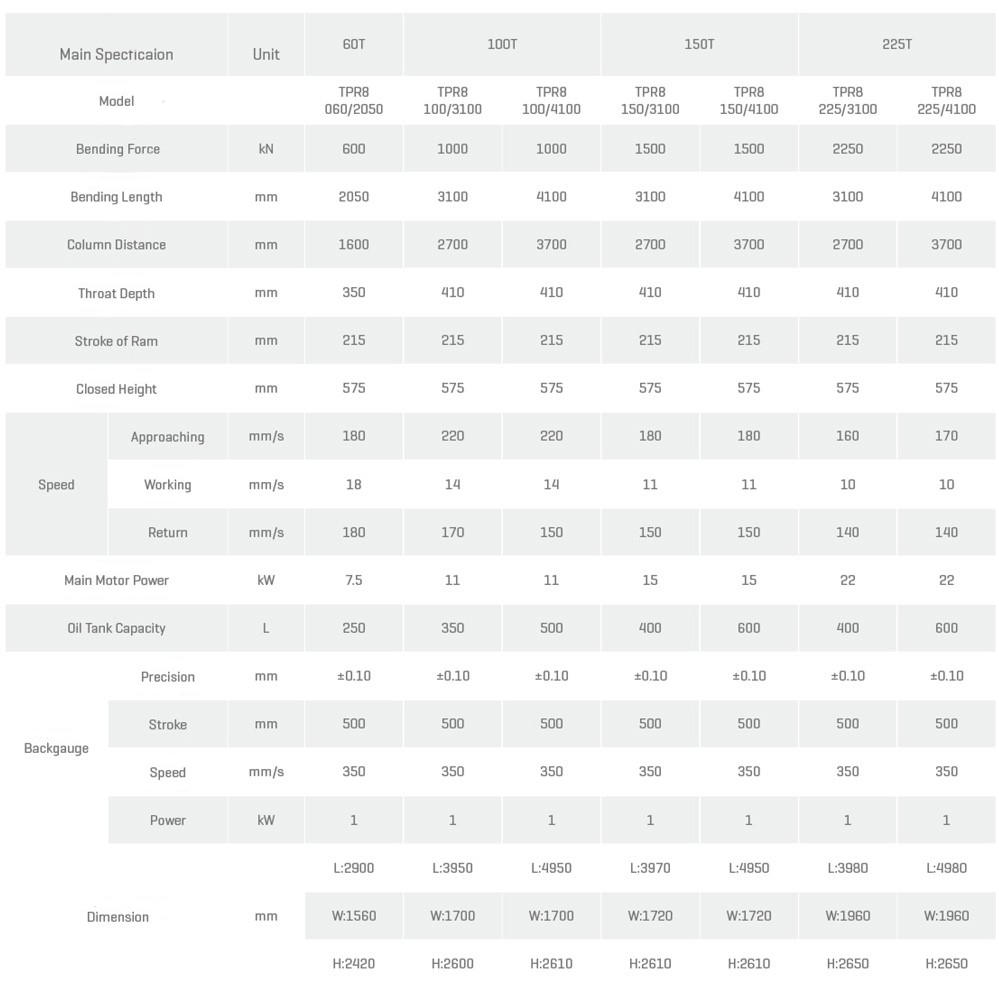Select the 225T group header
This screenshot has height=981, width=999.
(897, 44)
